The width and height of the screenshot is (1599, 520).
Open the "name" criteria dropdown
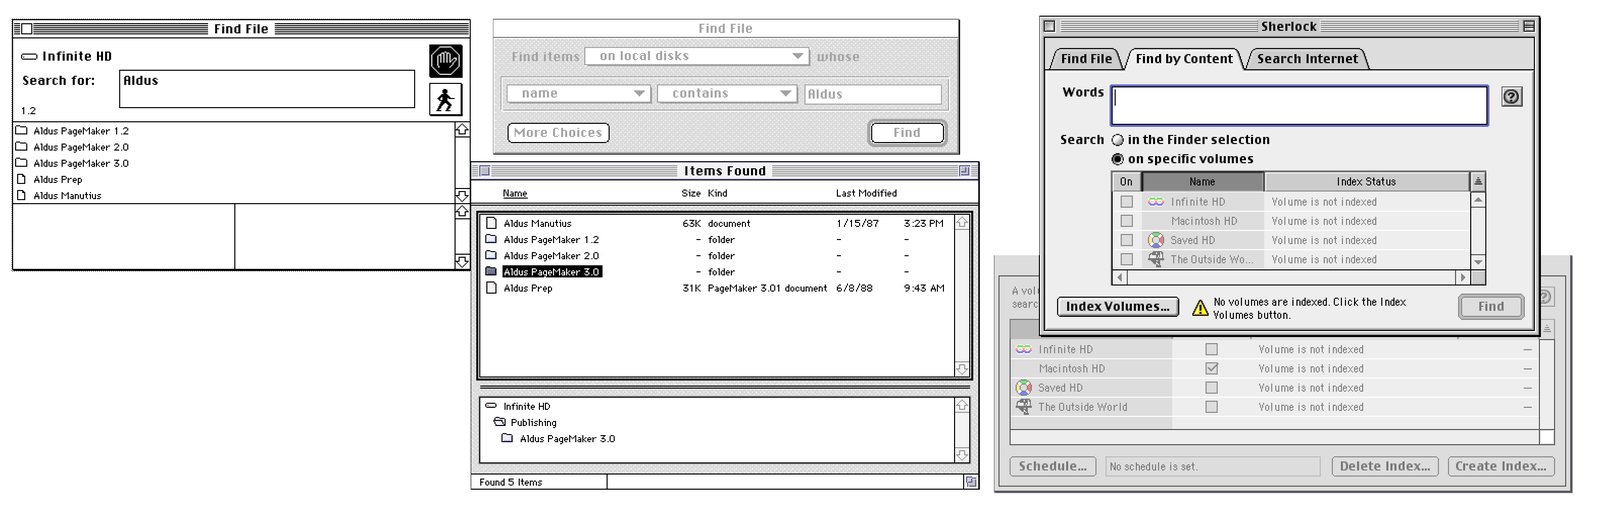click(579, 94)
